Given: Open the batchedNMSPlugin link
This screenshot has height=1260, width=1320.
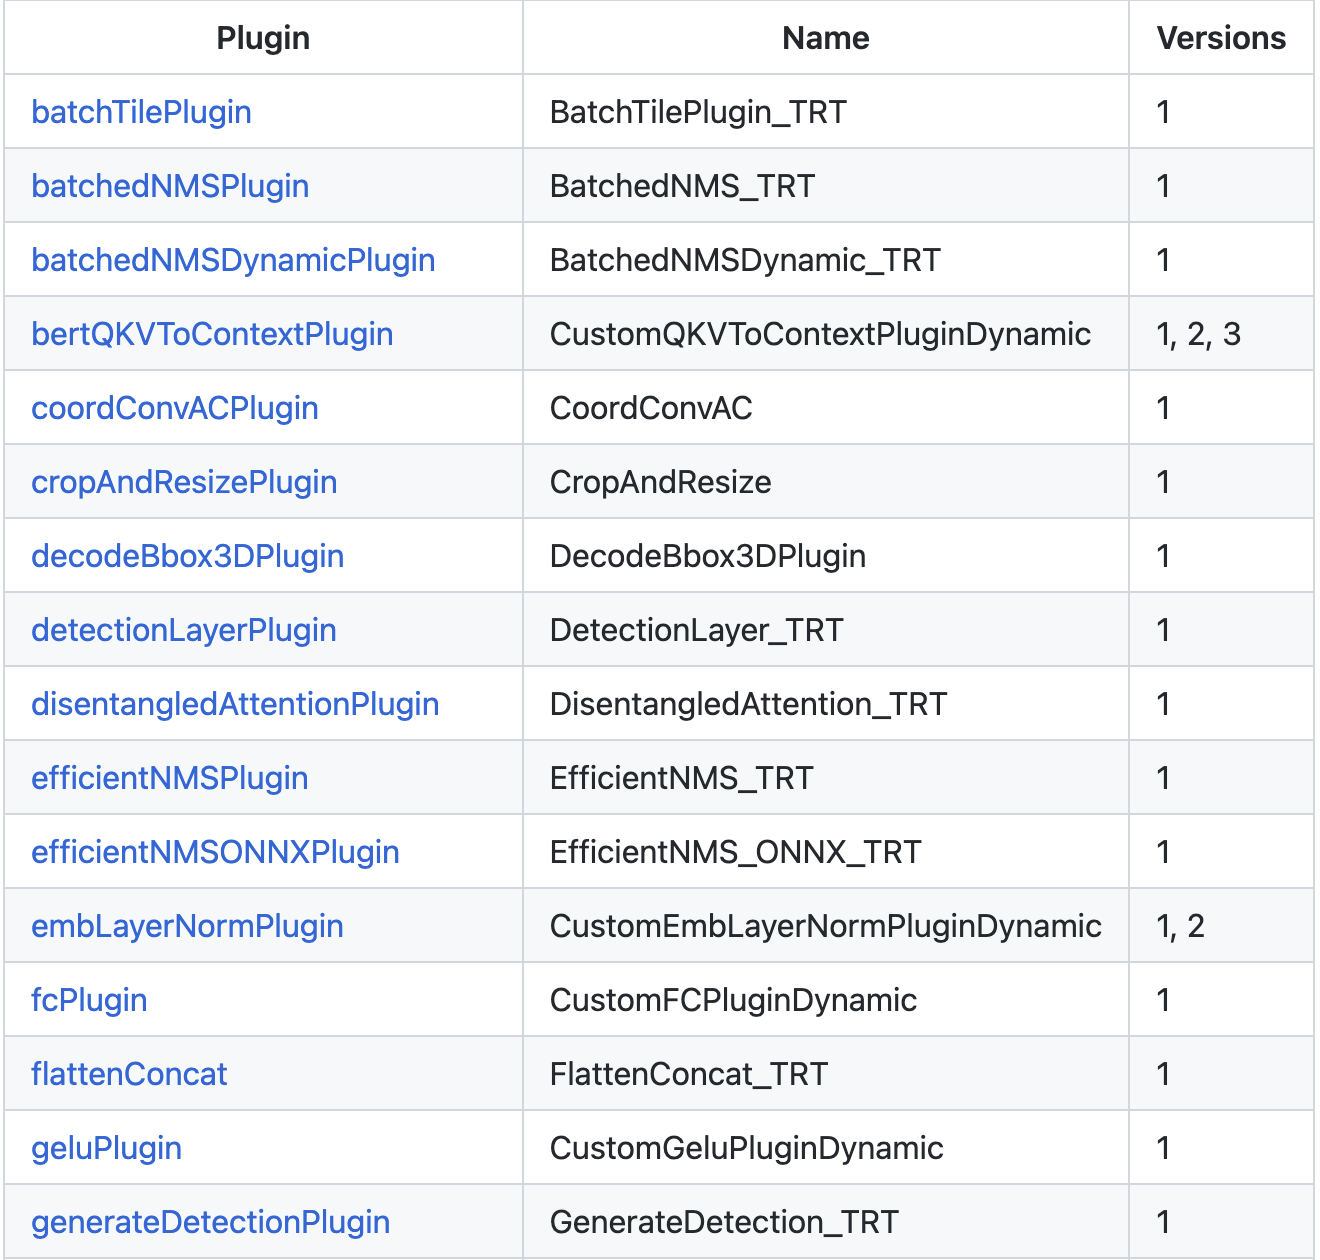Looking at the screenshot, I should pos(170,186).
